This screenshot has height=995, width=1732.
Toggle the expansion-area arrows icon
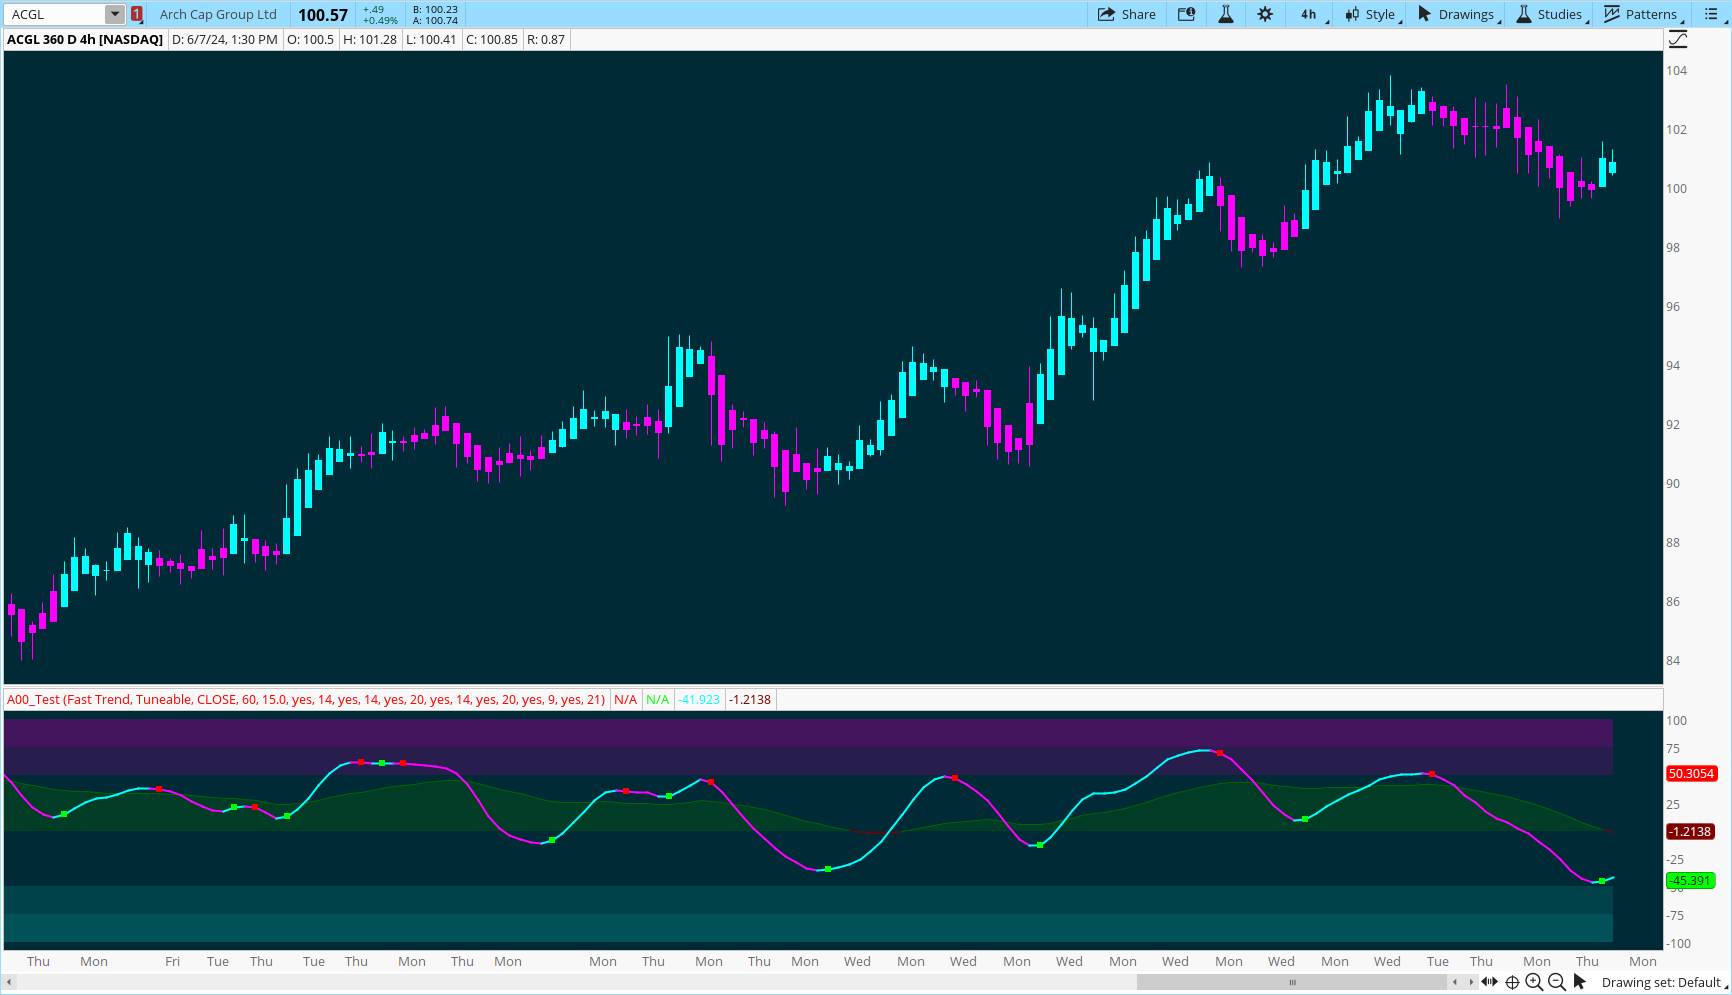[1489, 982]
